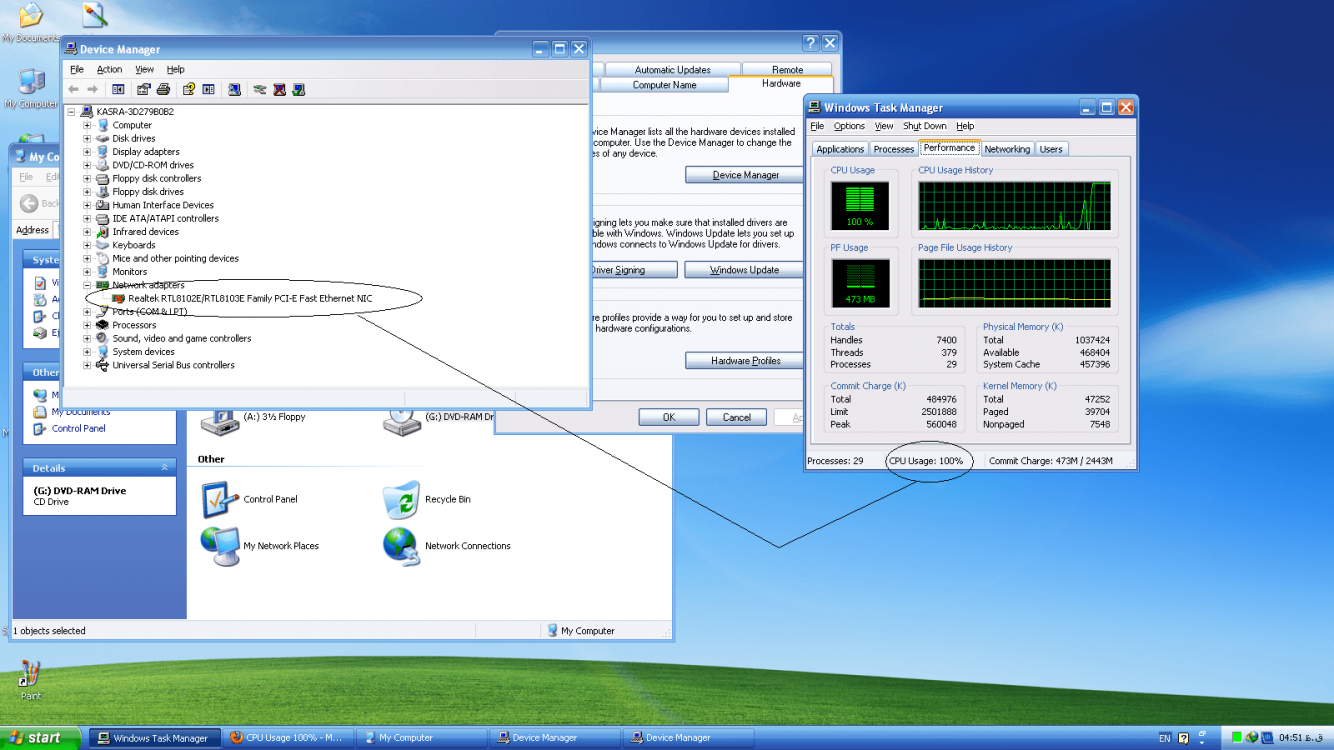This screenshot has height=750, width=1334.
Task: Select the Paint desktop shortcut
Action: [30, 680]
